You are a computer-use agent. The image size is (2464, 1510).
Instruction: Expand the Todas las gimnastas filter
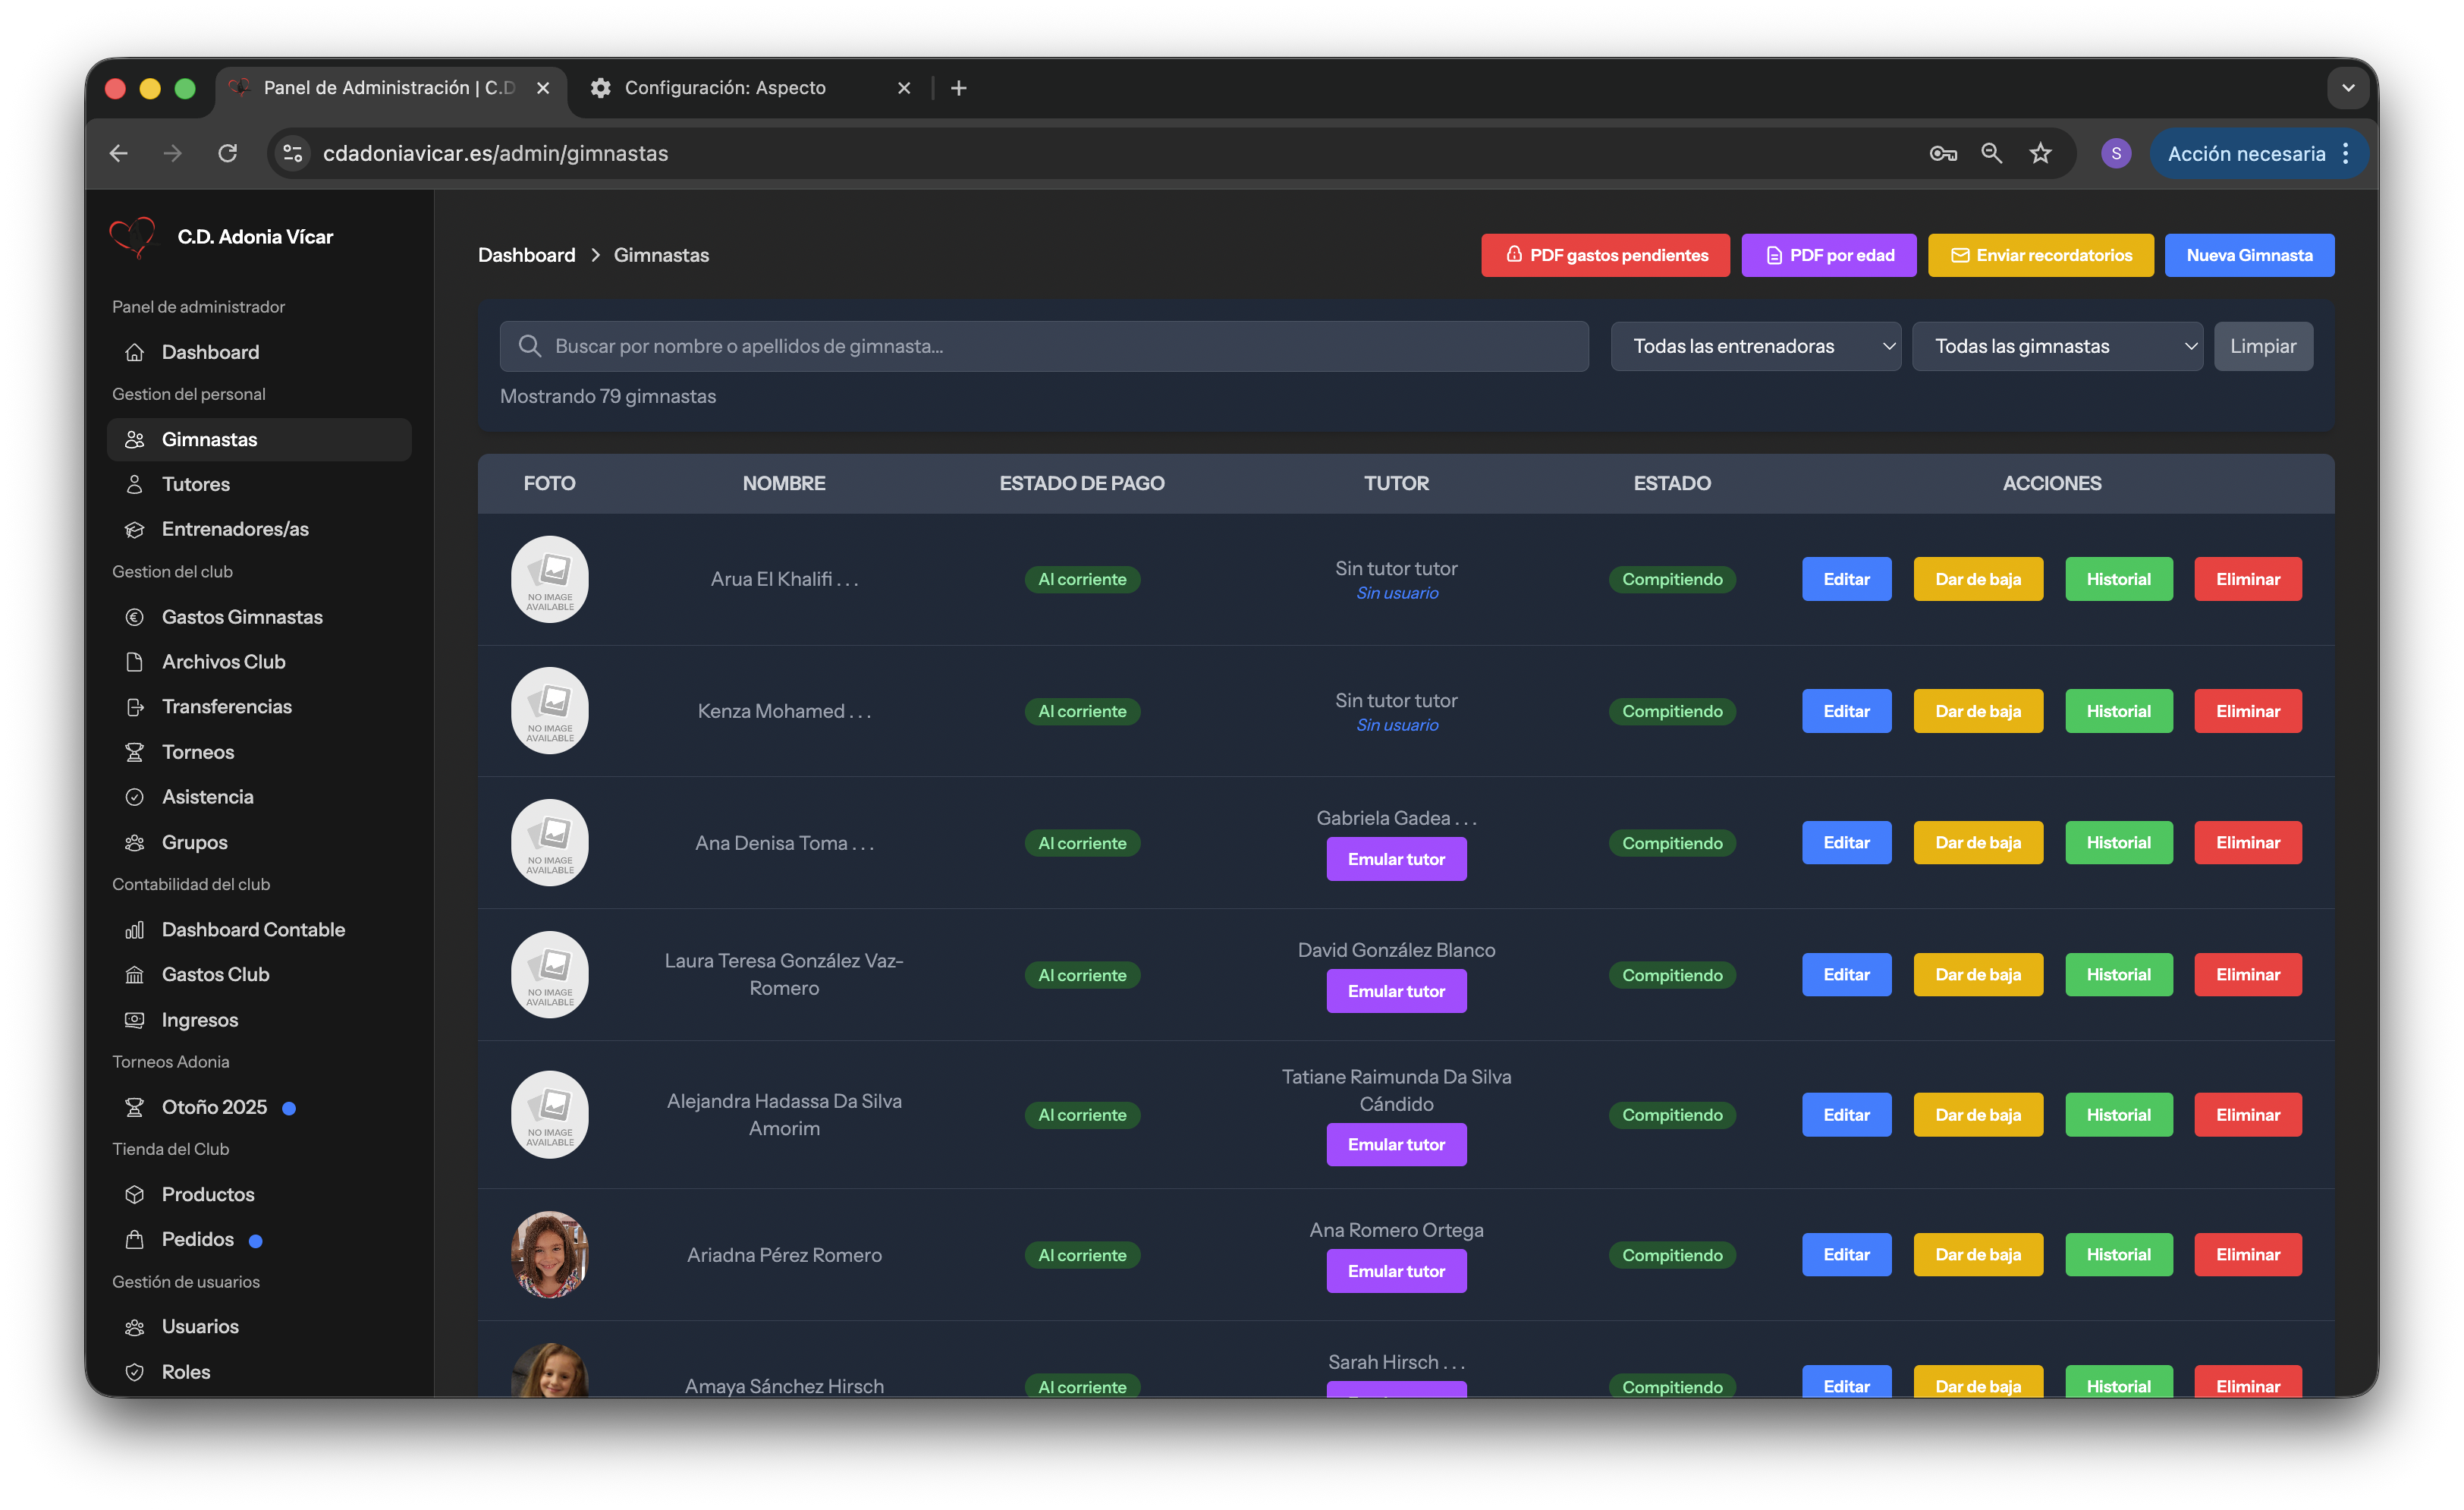click(x=2057, y=346)
